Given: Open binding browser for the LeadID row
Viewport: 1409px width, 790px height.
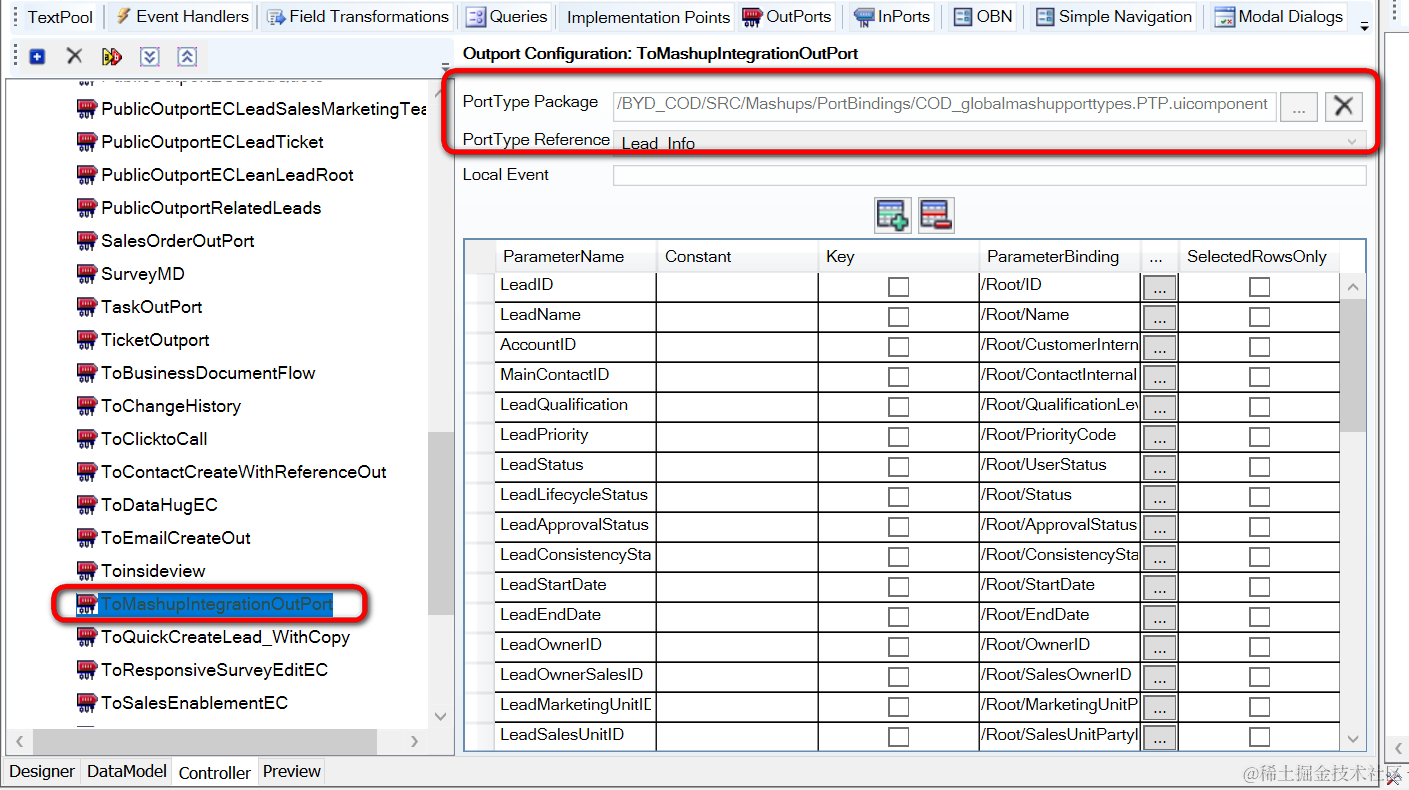Looking at the screenshot, I should [1159, 288].
